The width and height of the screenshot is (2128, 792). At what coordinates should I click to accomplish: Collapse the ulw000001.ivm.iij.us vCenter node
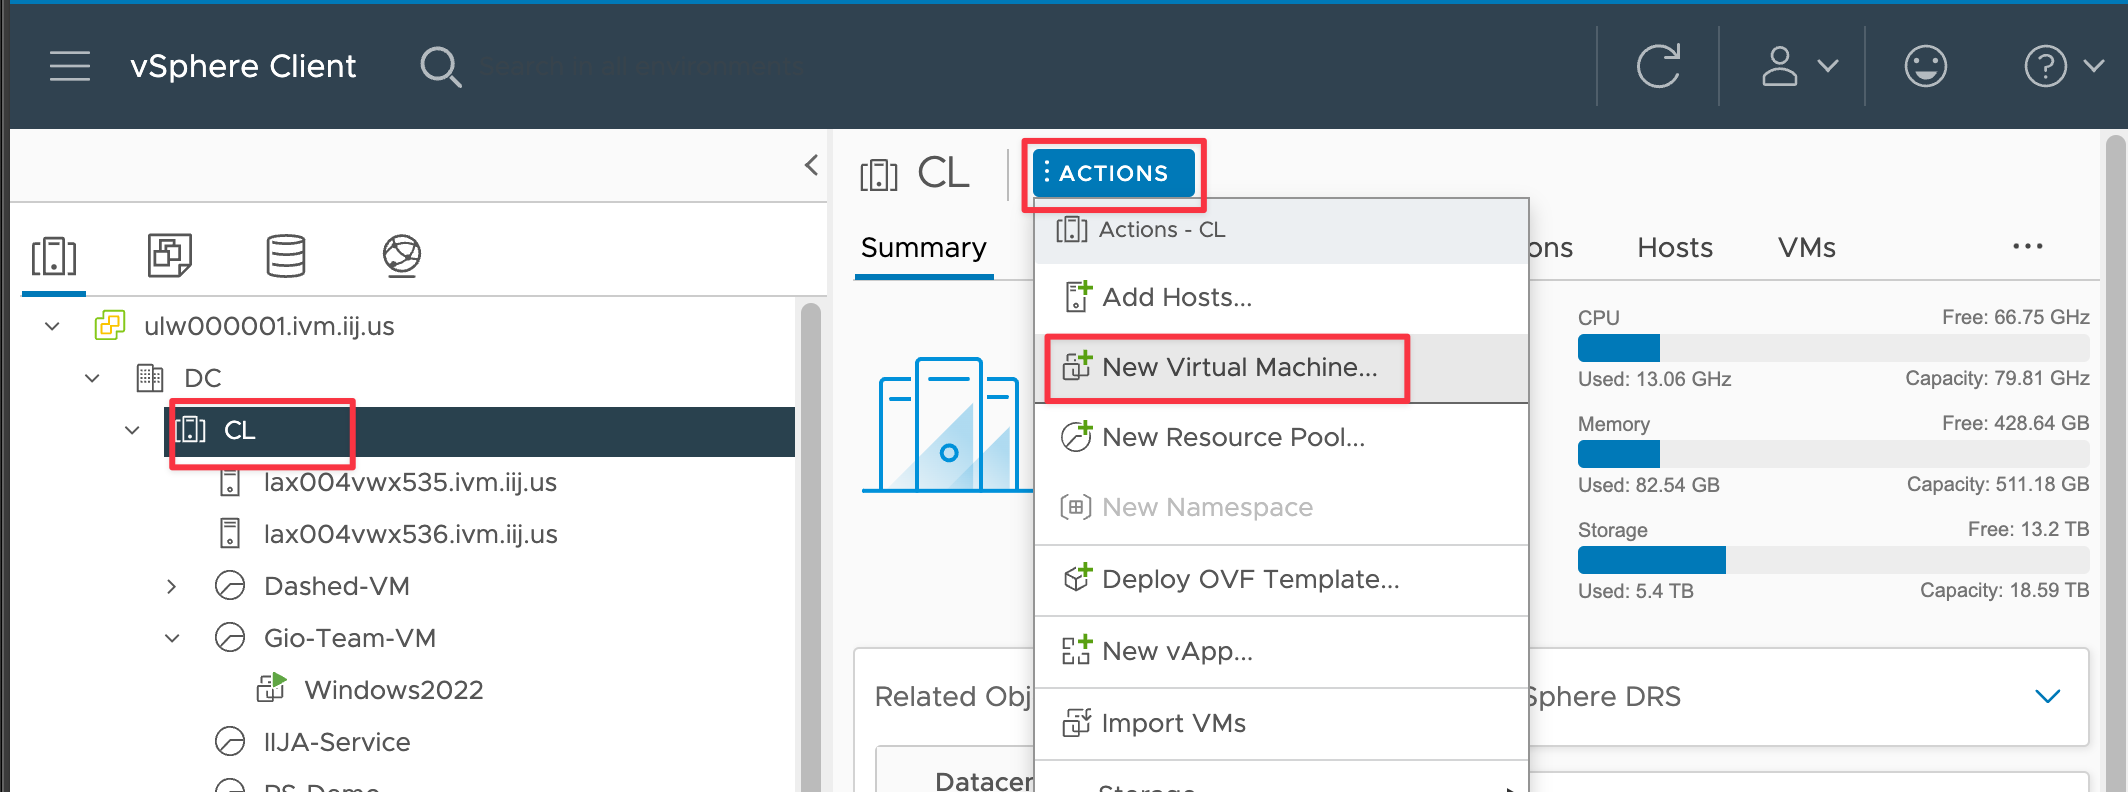click(53, 326)
